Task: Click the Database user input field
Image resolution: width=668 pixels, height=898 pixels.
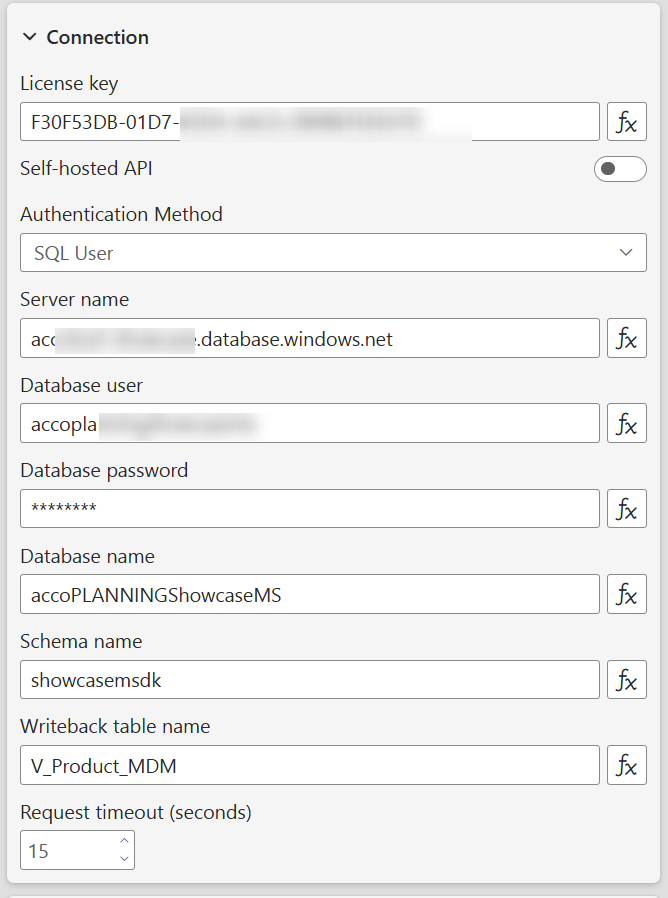Action: point(309,423)
